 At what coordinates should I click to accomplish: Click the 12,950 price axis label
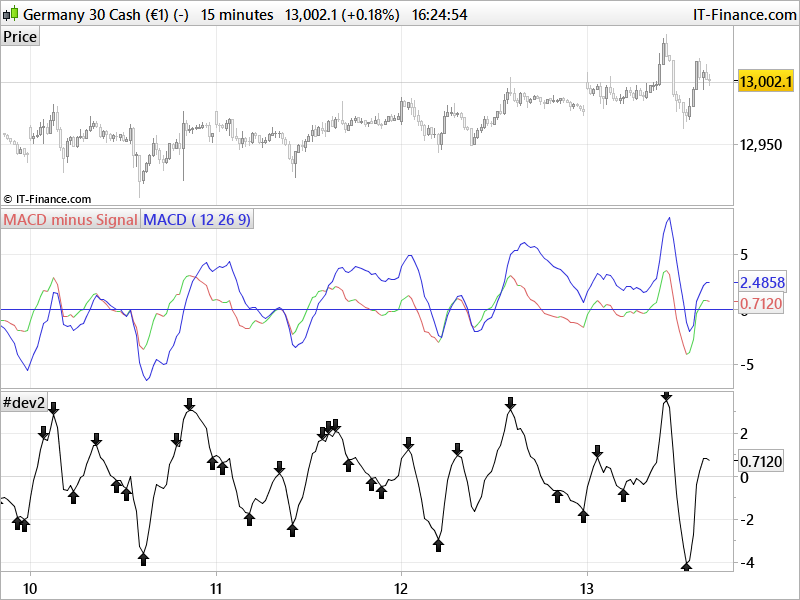(x=760, y=145)
